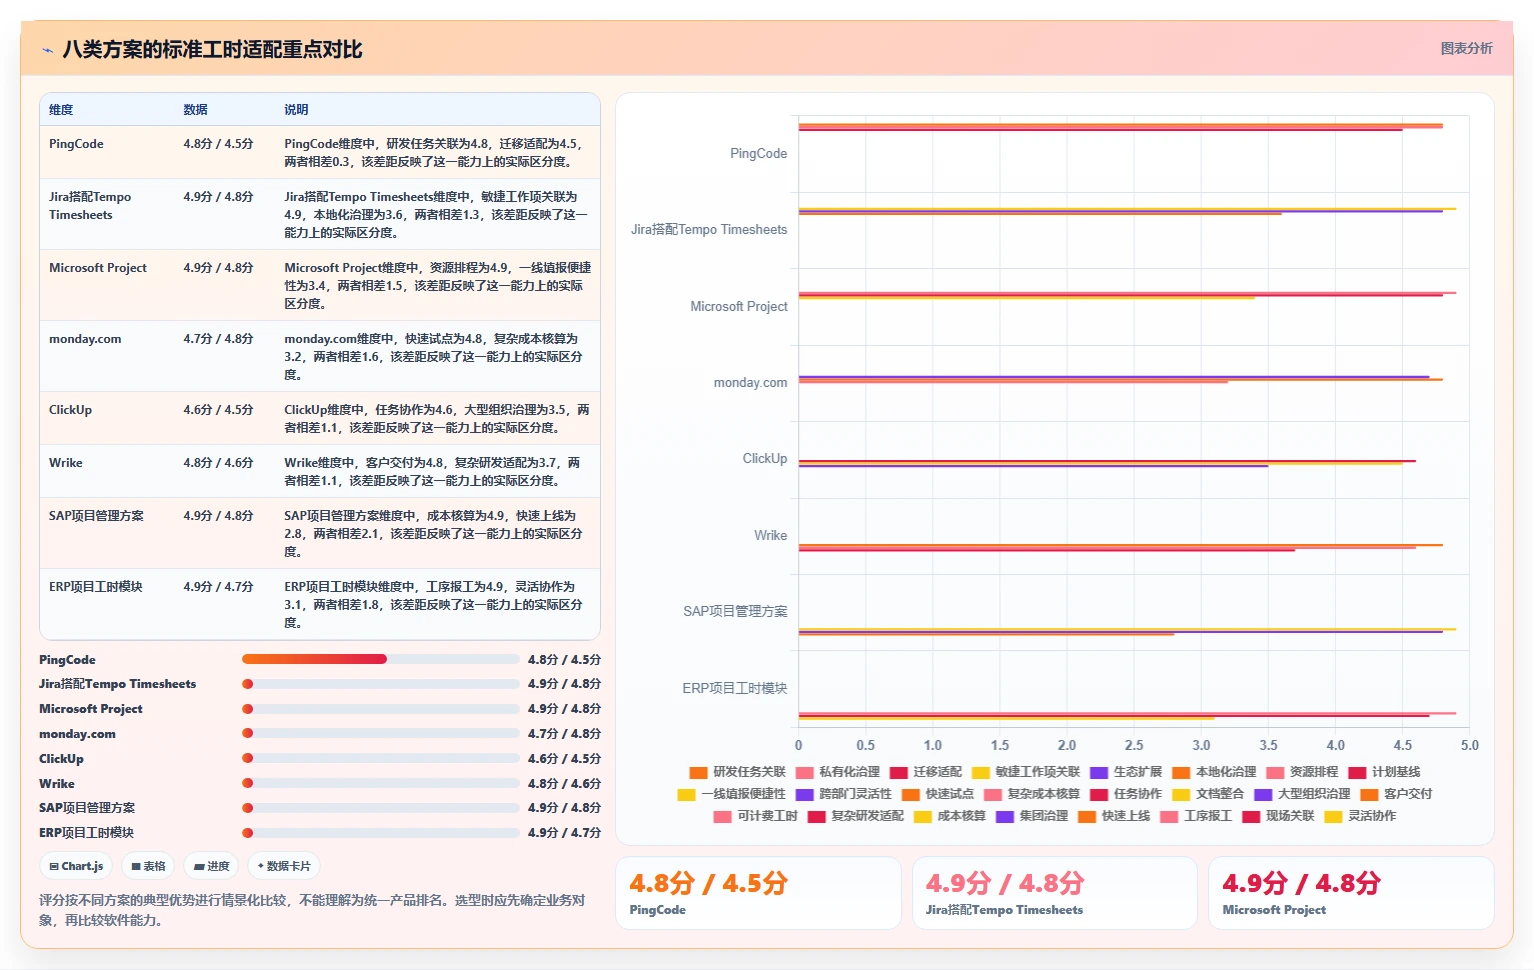This screenshot has width=1534, height=970.
Task: Click the ClickUp label on chart axis
Action: (765, 459)
